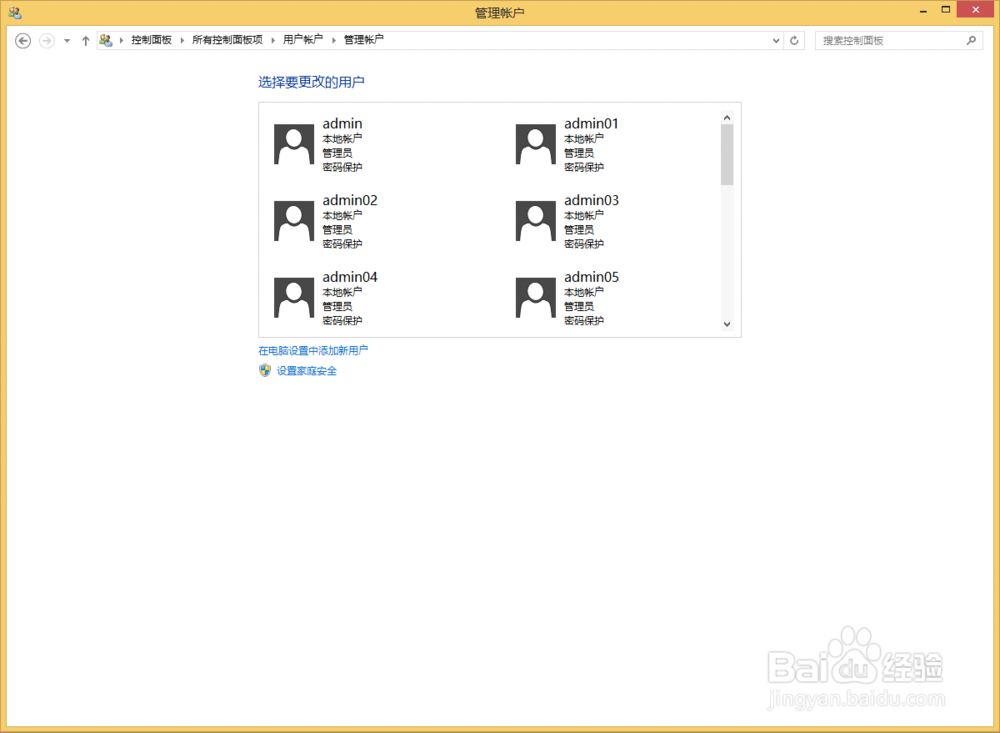
Task: Expand the address bar autocomplete chevron
Action: (775, 40)
